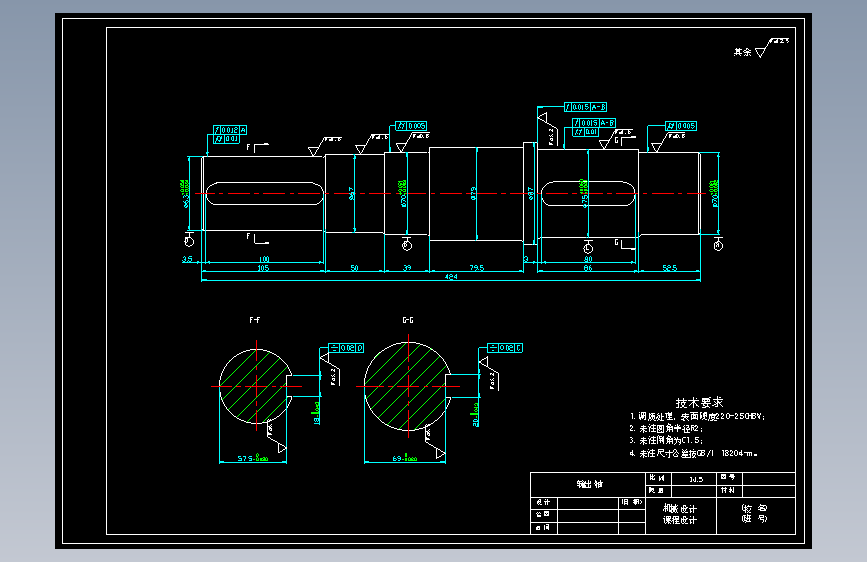
Task: Select the 0.012 A runout tolerance frame
Action: coord(230,130)
